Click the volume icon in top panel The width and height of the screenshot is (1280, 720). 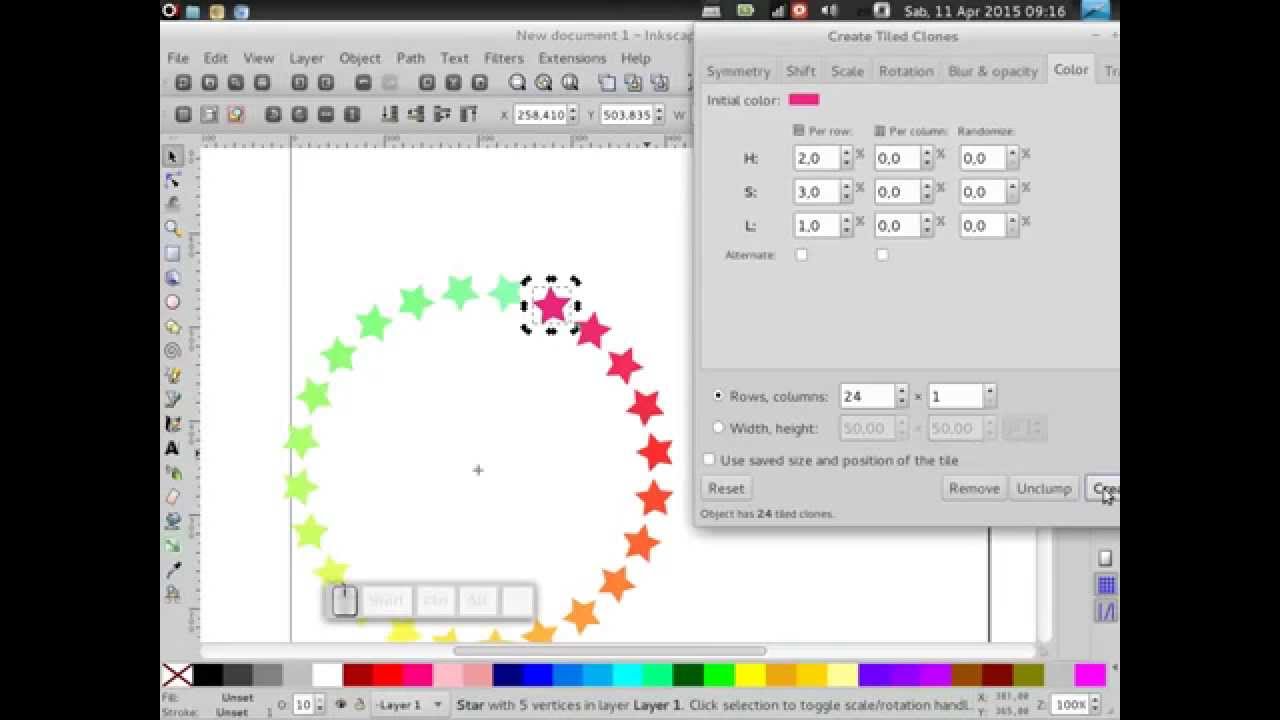pos(829,11)
